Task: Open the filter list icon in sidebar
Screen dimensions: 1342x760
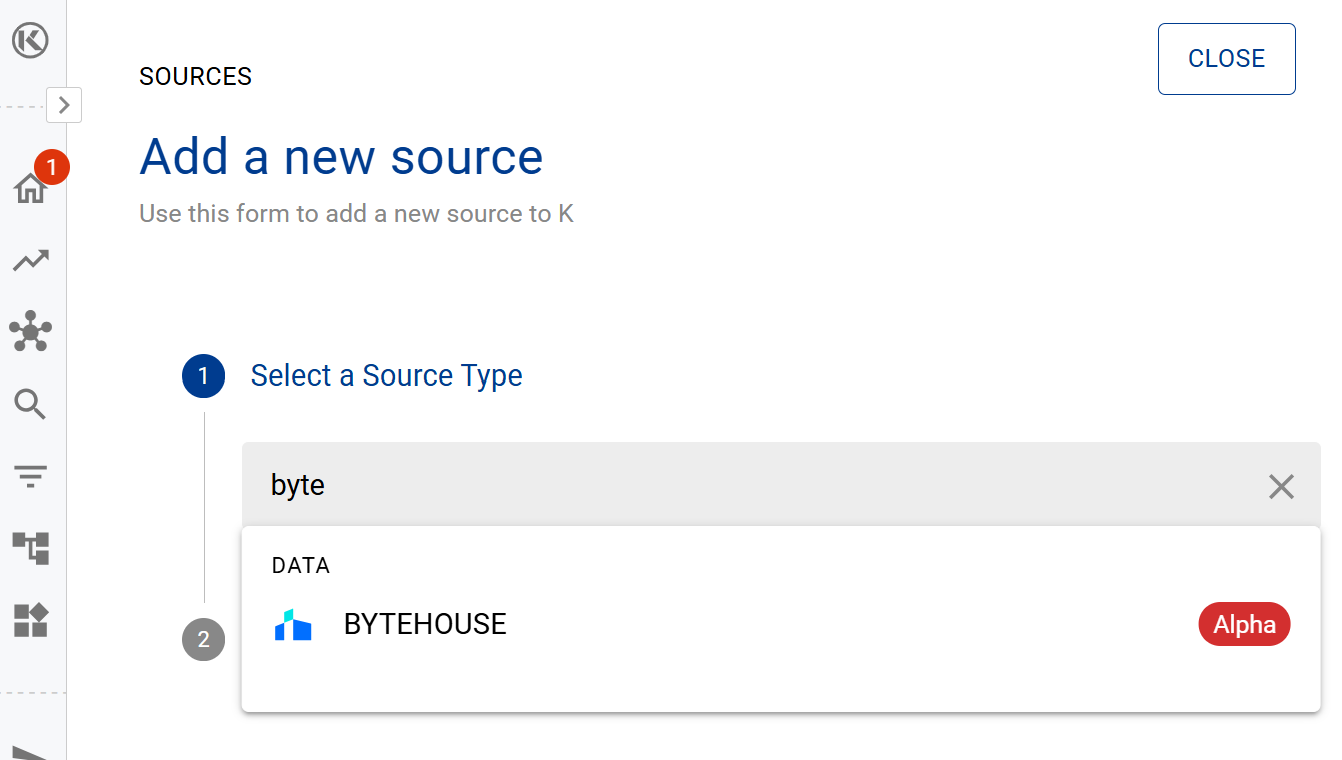Action: (31, 477)
